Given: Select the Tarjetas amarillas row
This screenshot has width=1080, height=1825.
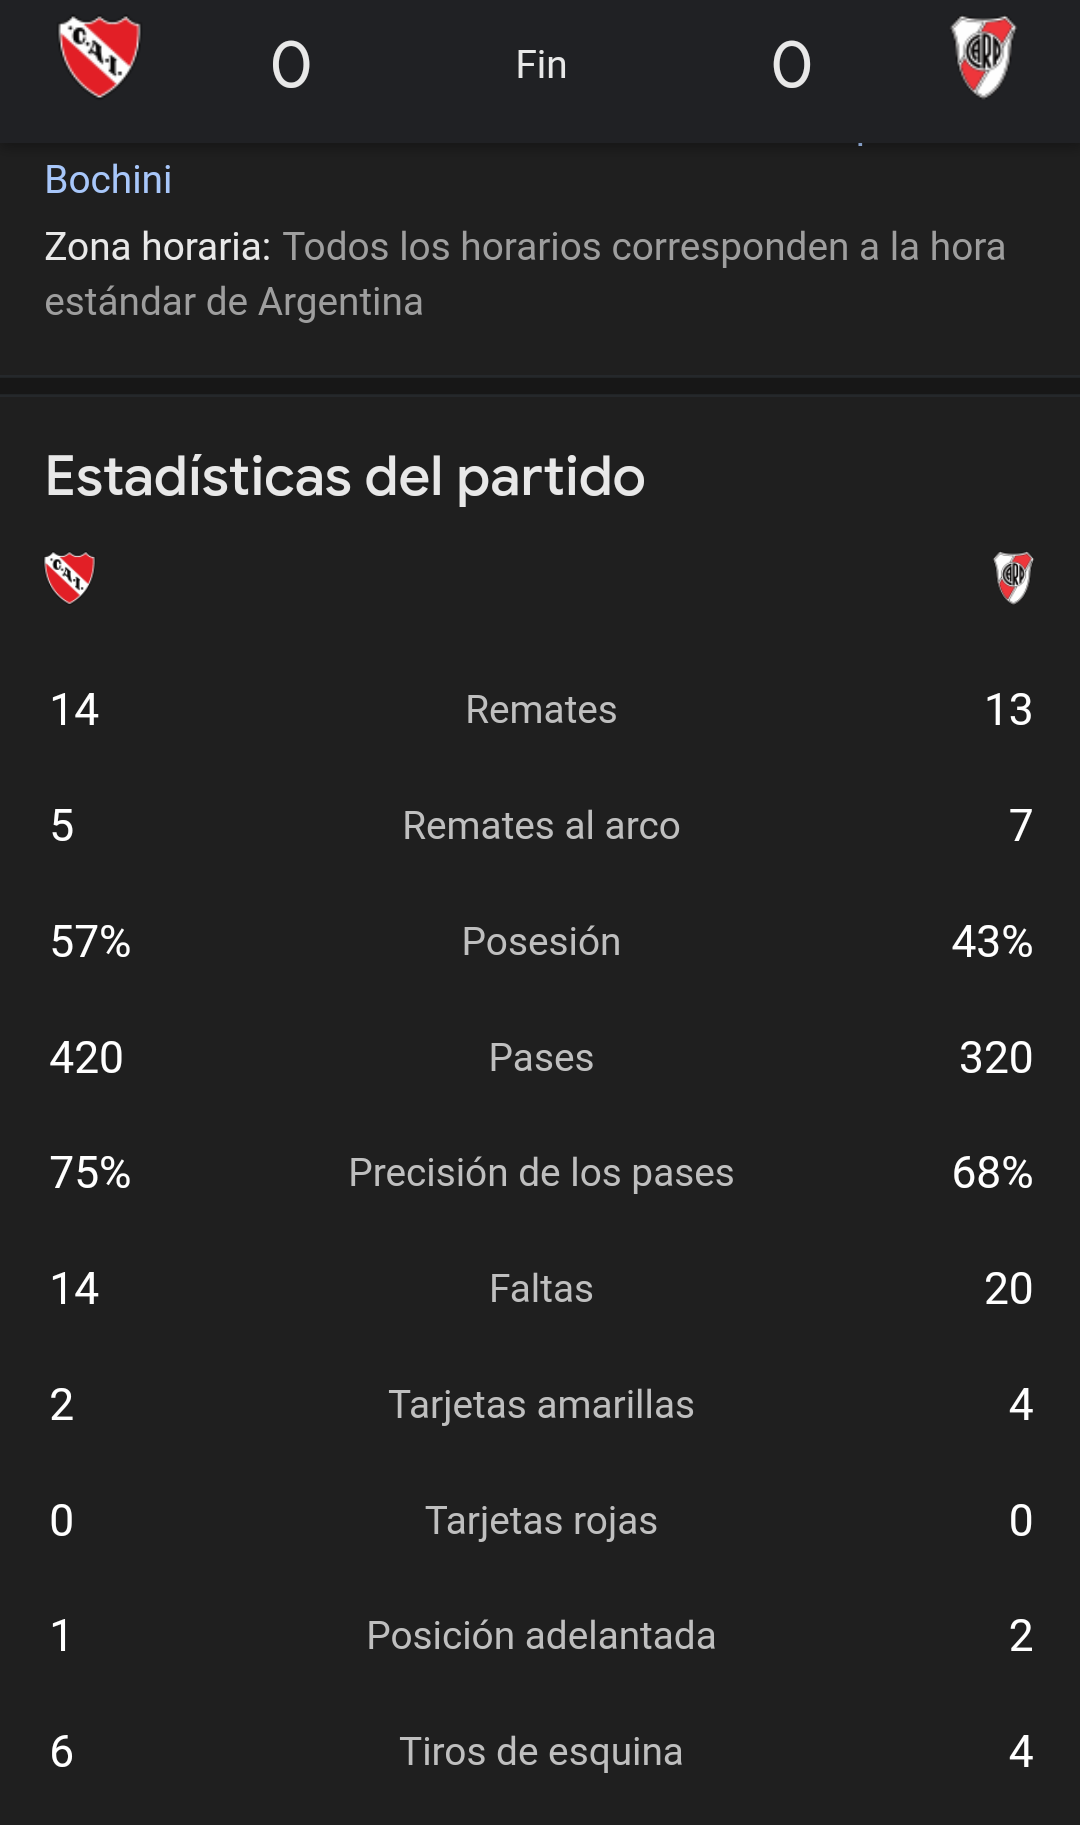Looking at the screenshot, I should click(540, 1405).
